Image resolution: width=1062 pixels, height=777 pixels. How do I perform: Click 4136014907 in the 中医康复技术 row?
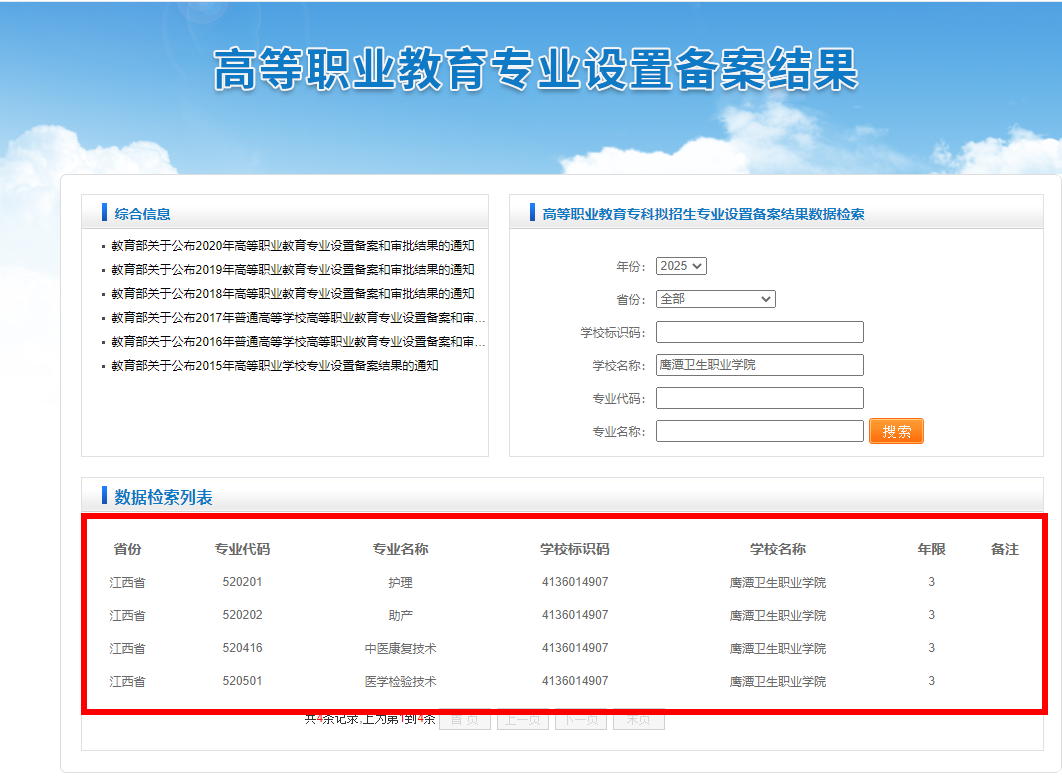tap(575, 648)
